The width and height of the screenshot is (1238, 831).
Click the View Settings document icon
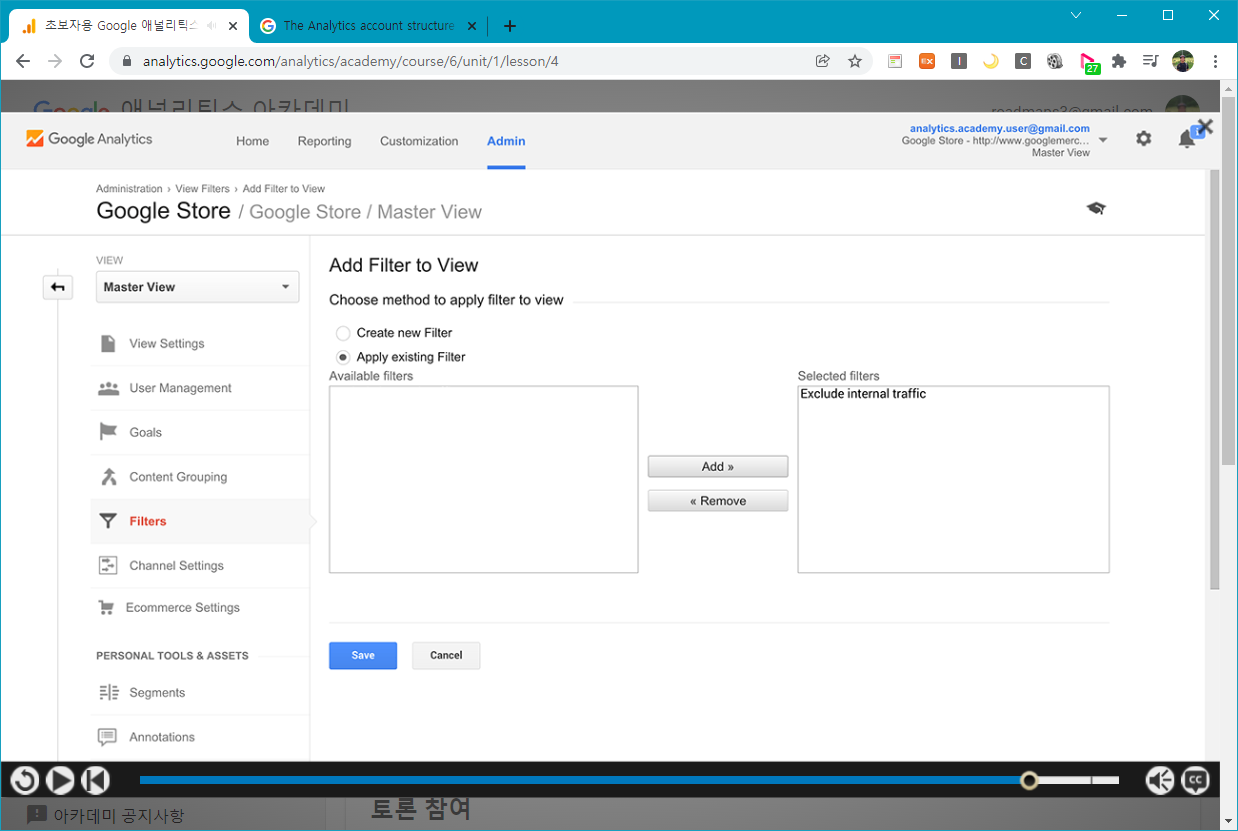pos(108,344)
